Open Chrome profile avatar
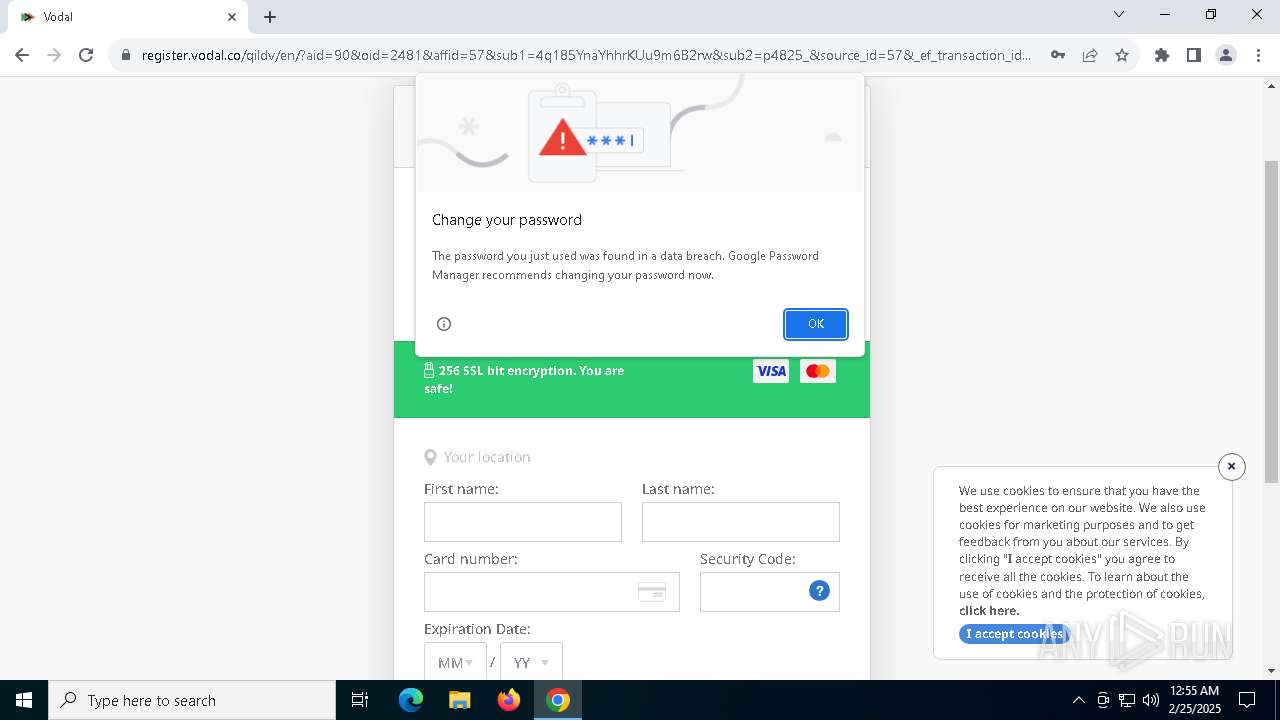The width and height of the screenshot is (1280, 720). pos(1226,55)
